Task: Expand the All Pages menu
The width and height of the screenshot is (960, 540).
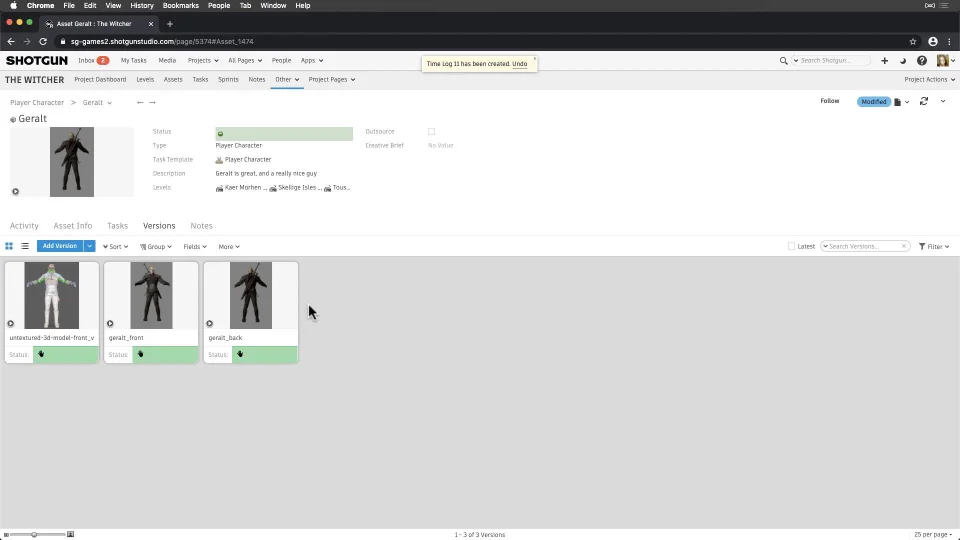Action: point(245,61)
